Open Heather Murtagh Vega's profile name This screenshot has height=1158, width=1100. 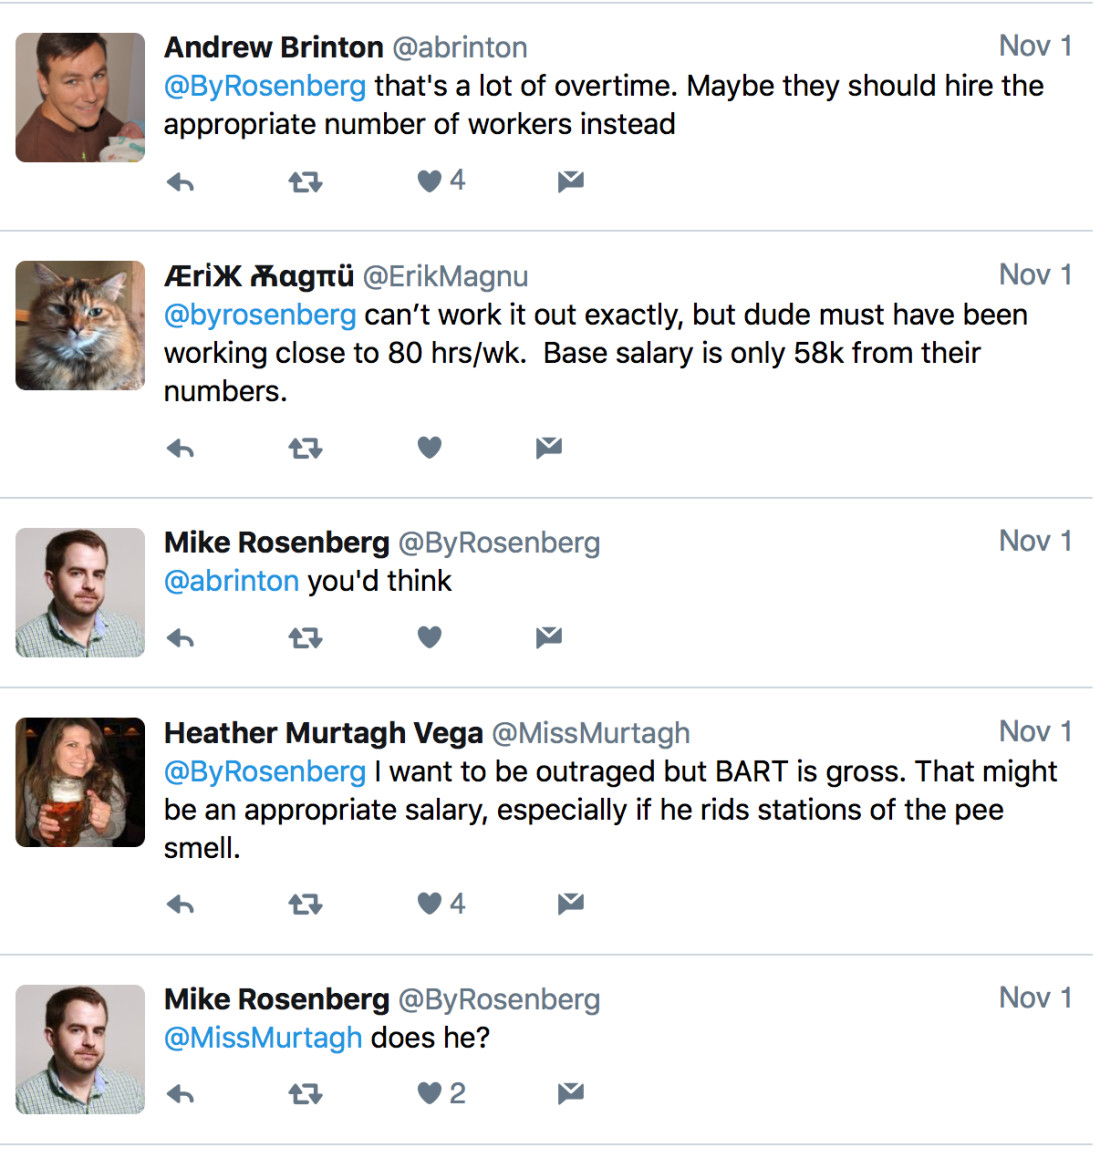click(x=323, y=733)
